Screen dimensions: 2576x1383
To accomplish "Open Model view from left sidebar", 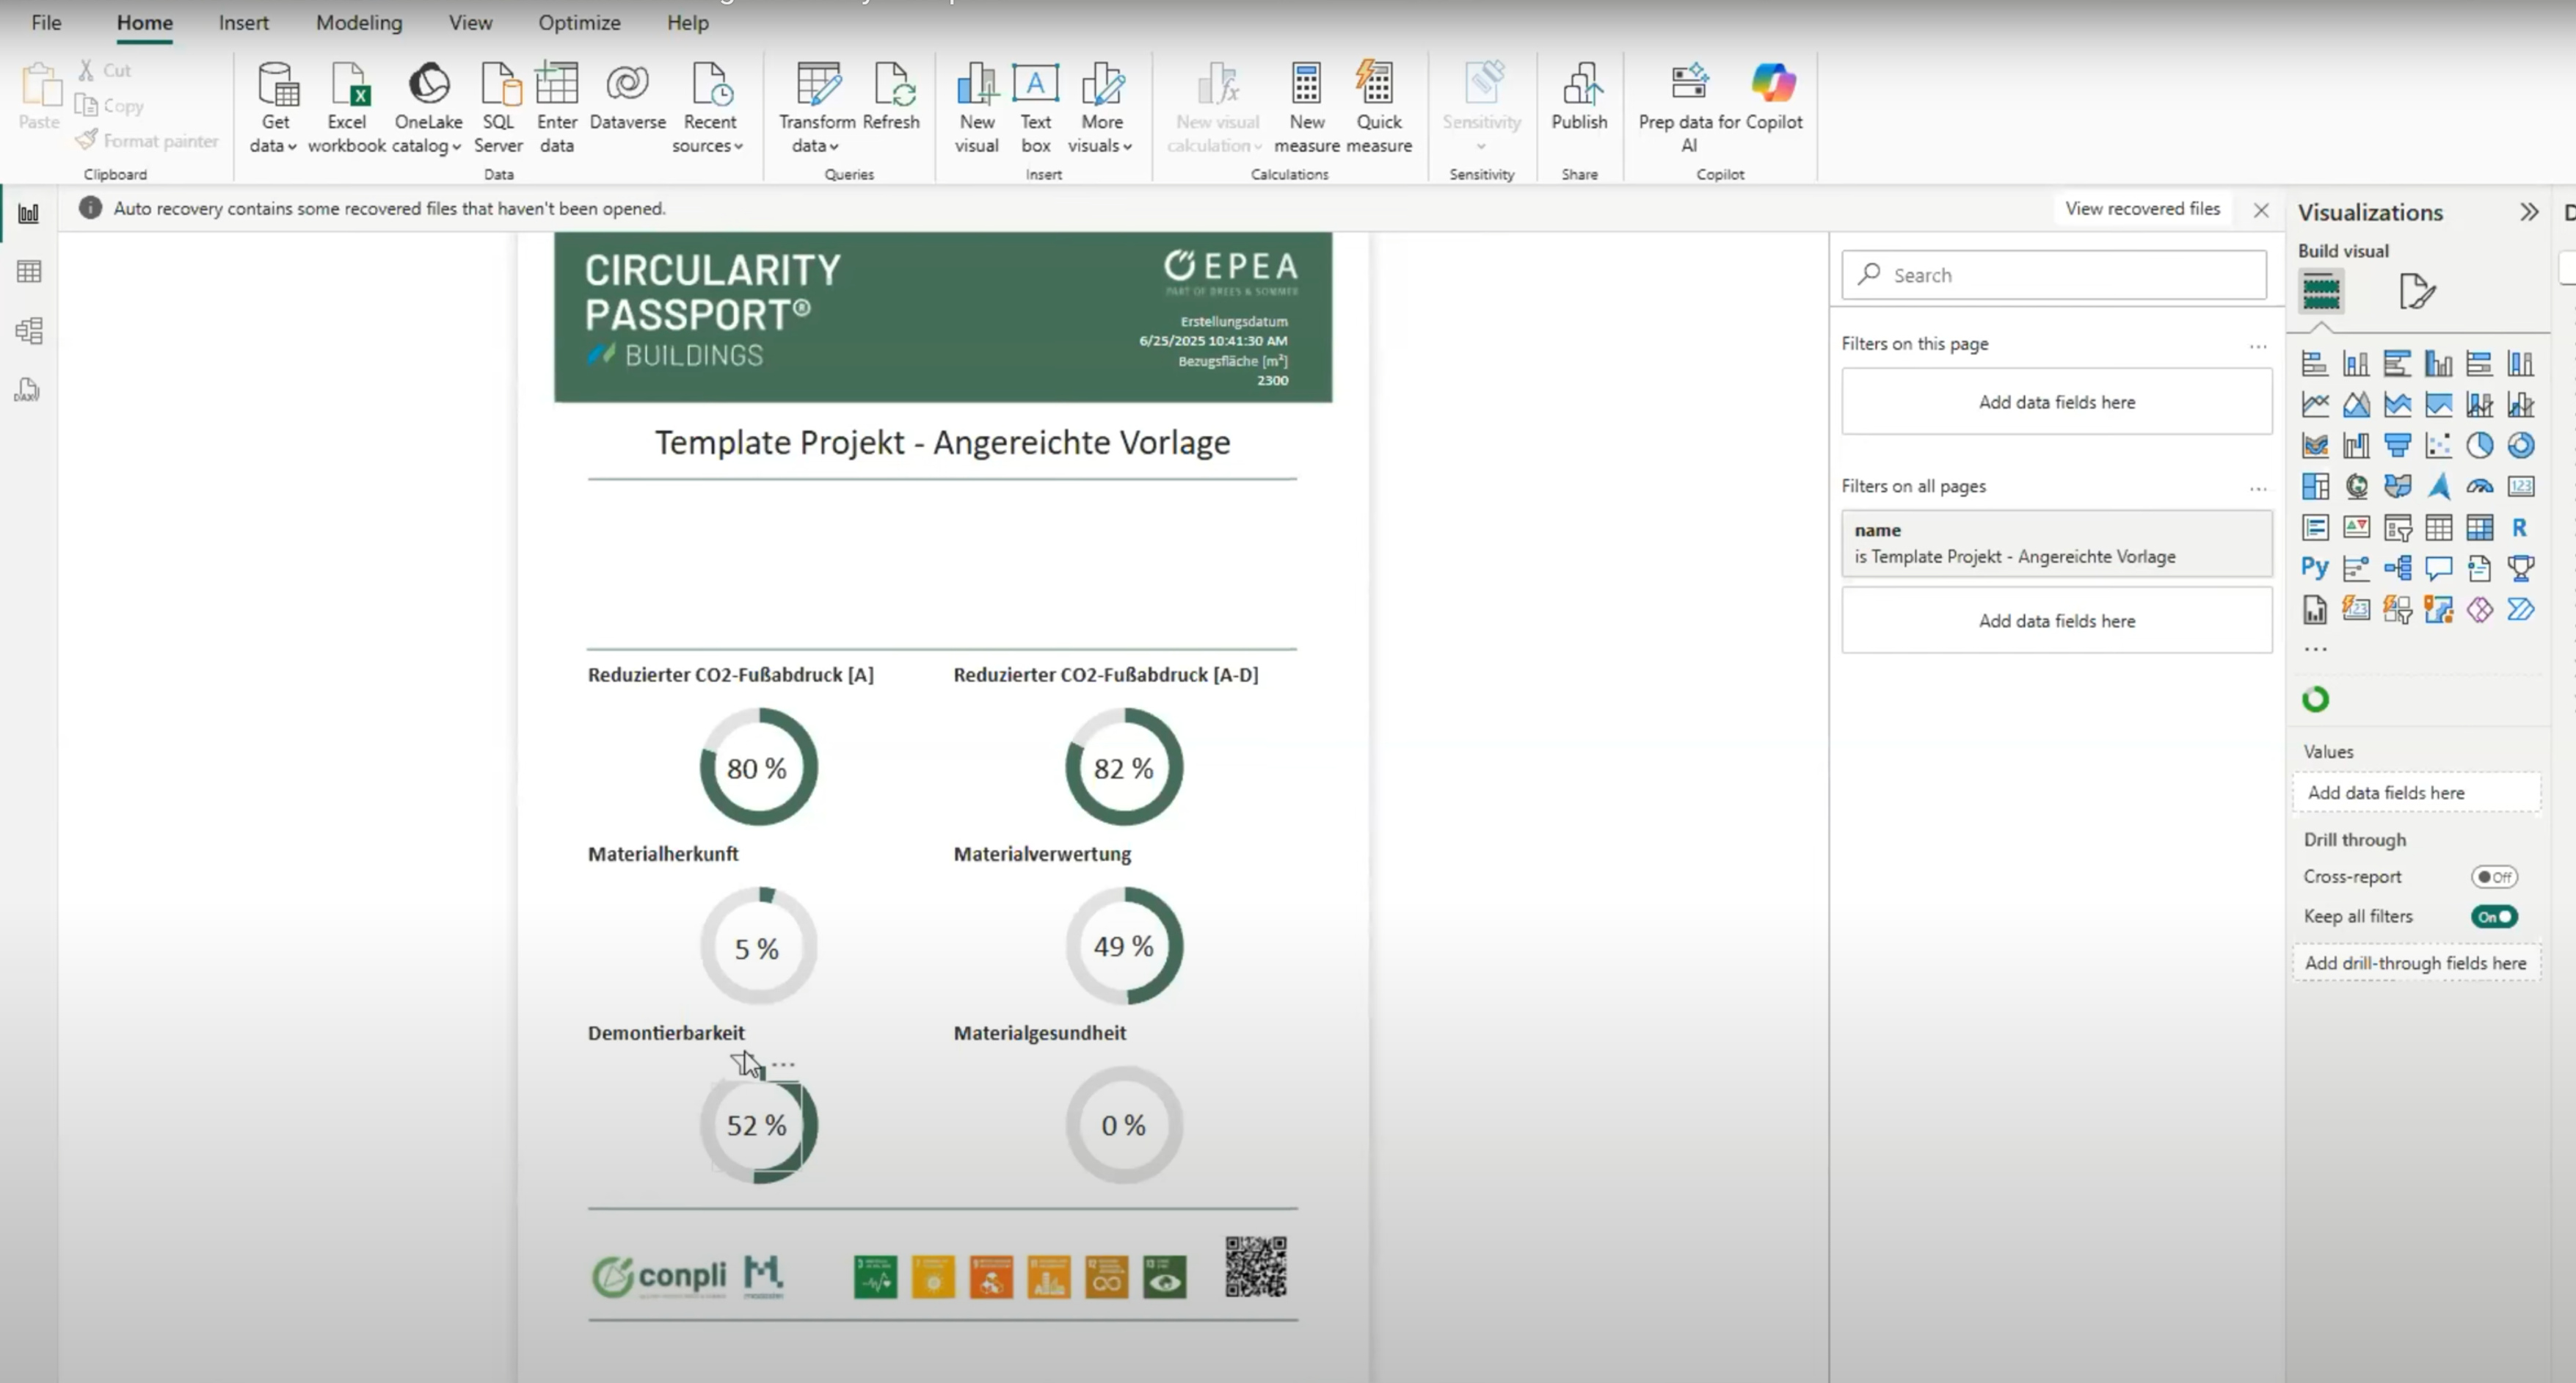I will (29, 330).
